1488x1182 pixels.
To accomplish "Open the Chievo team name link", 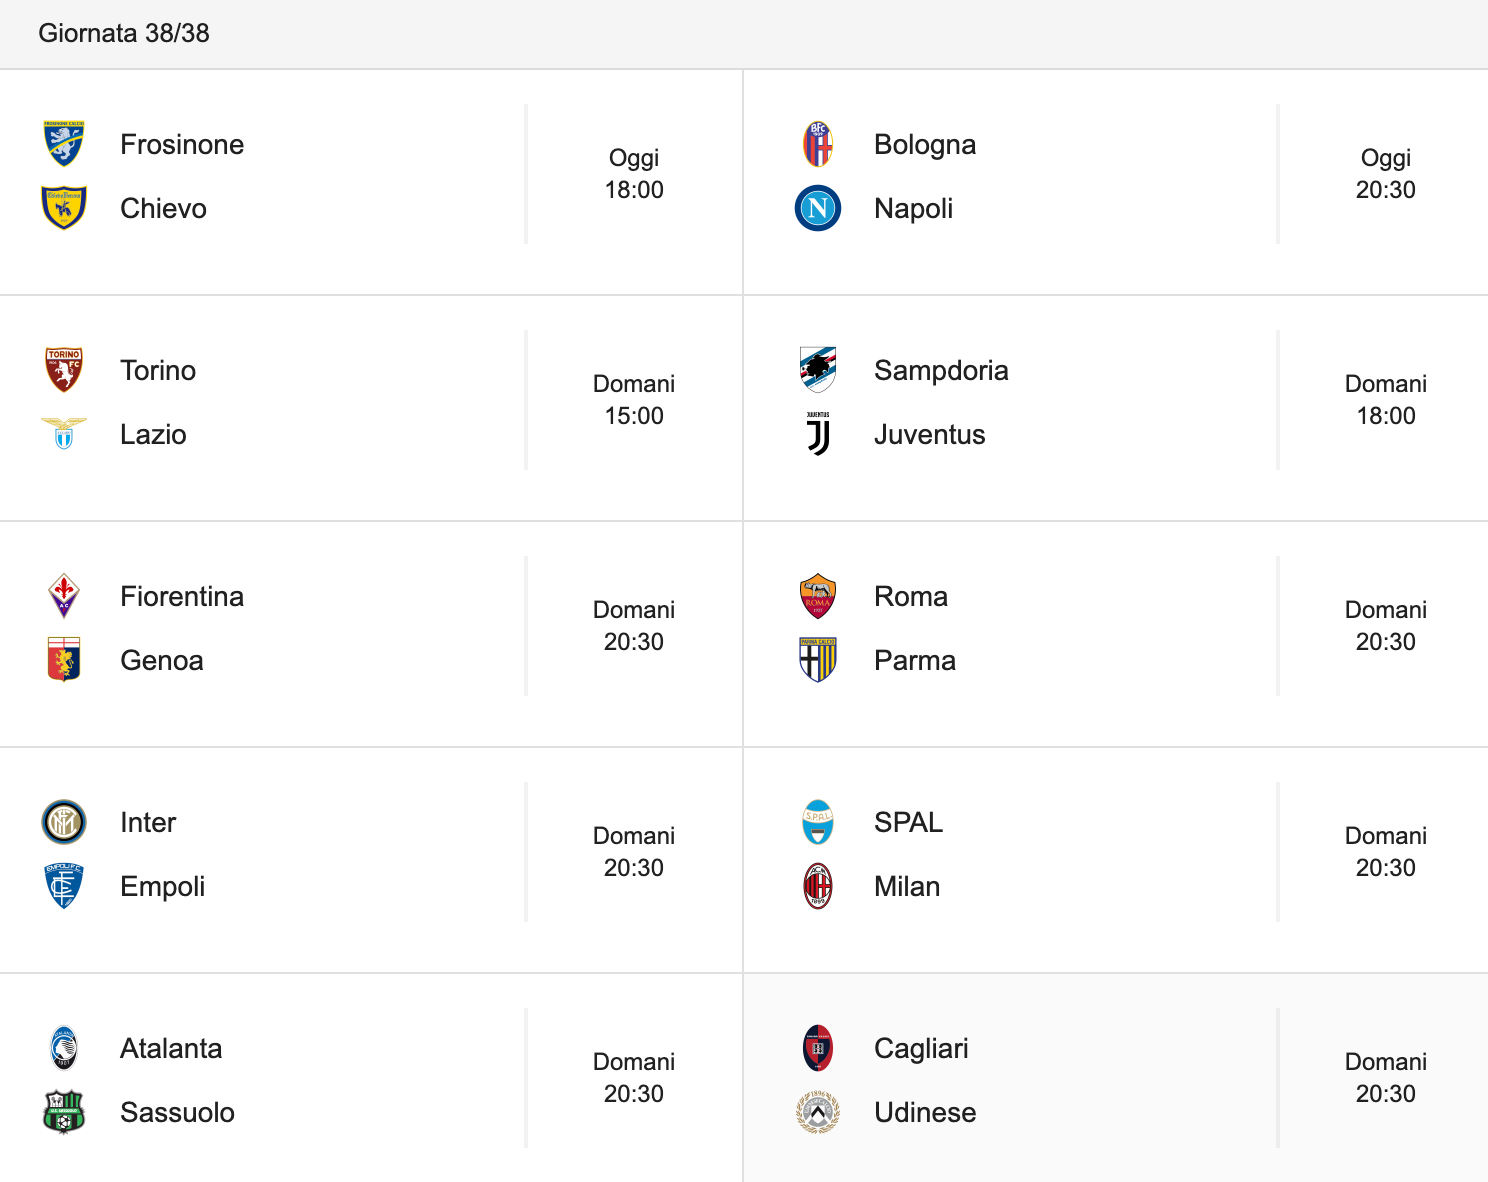I will [163, 208].
